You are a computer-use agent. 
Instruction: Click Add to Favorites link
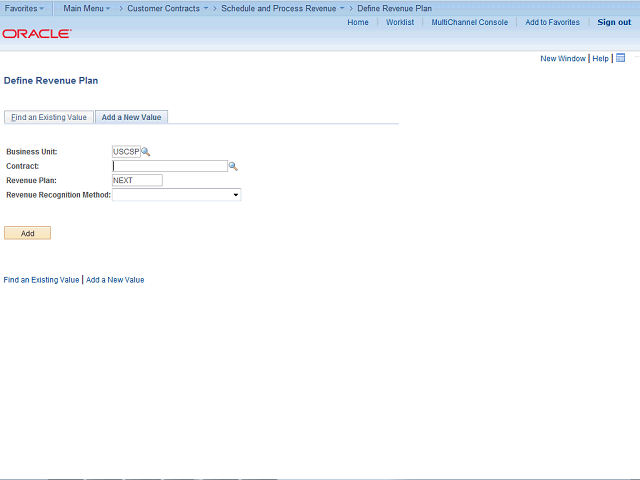[x=552, y=22]
